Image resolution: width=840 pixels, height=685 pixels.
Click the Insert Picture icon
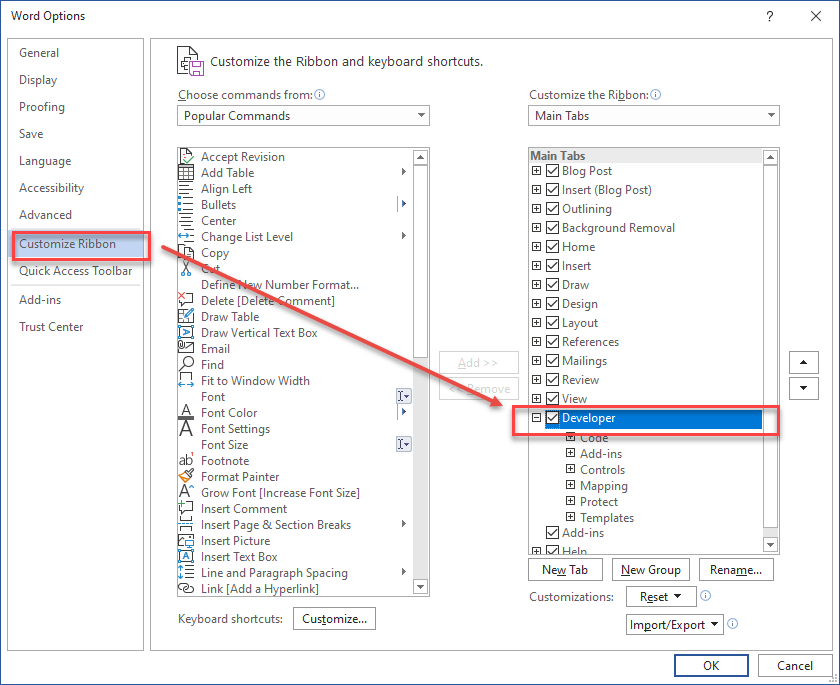(186, 540)
